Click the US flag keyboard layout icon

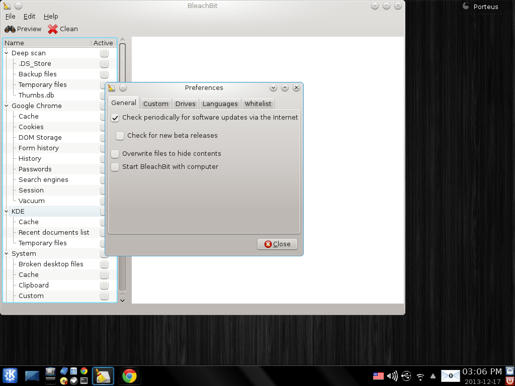pos(378,376)
